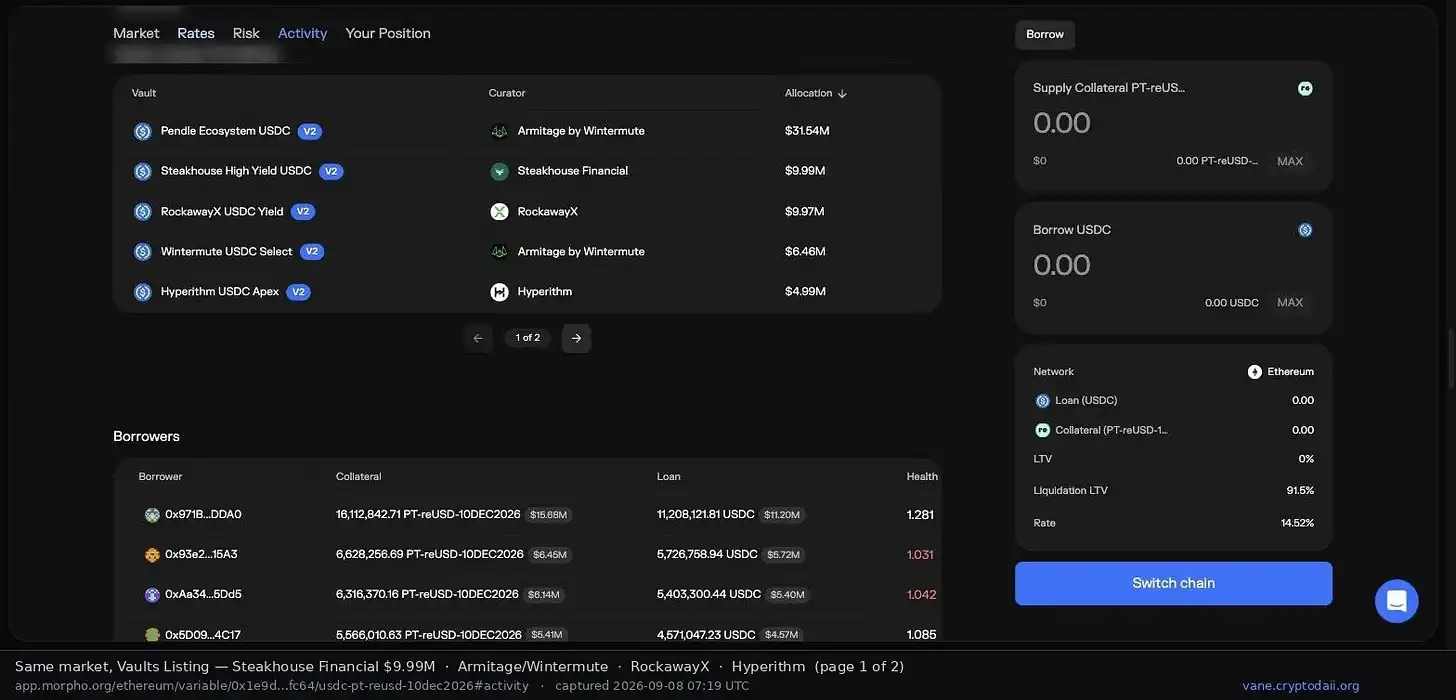Click Loan (USDC) row in summary
Viewport: 1456px width, 700px height.
[1174, 401]
